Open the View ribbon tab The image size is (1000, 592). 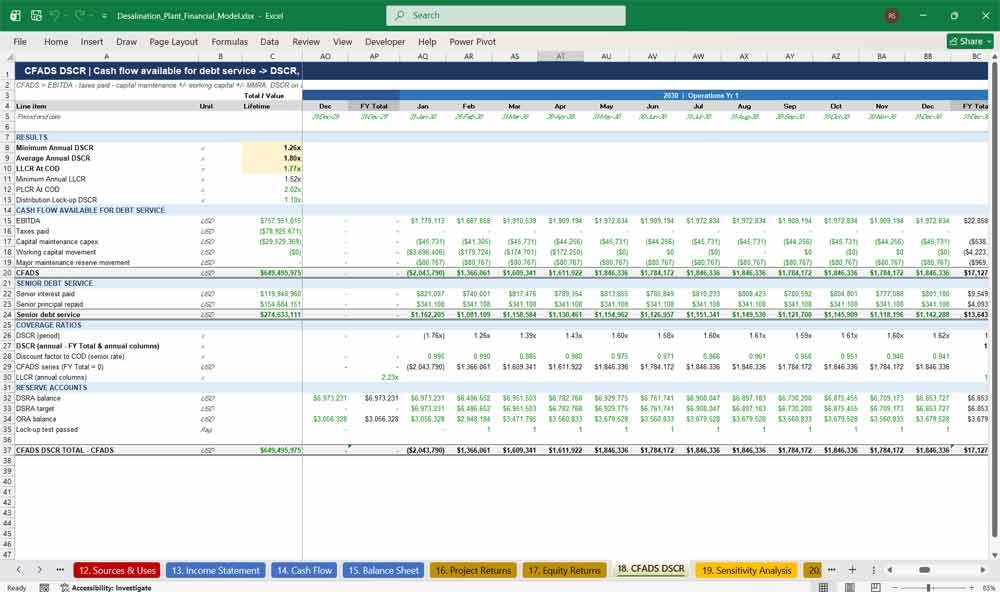[342, 41]
